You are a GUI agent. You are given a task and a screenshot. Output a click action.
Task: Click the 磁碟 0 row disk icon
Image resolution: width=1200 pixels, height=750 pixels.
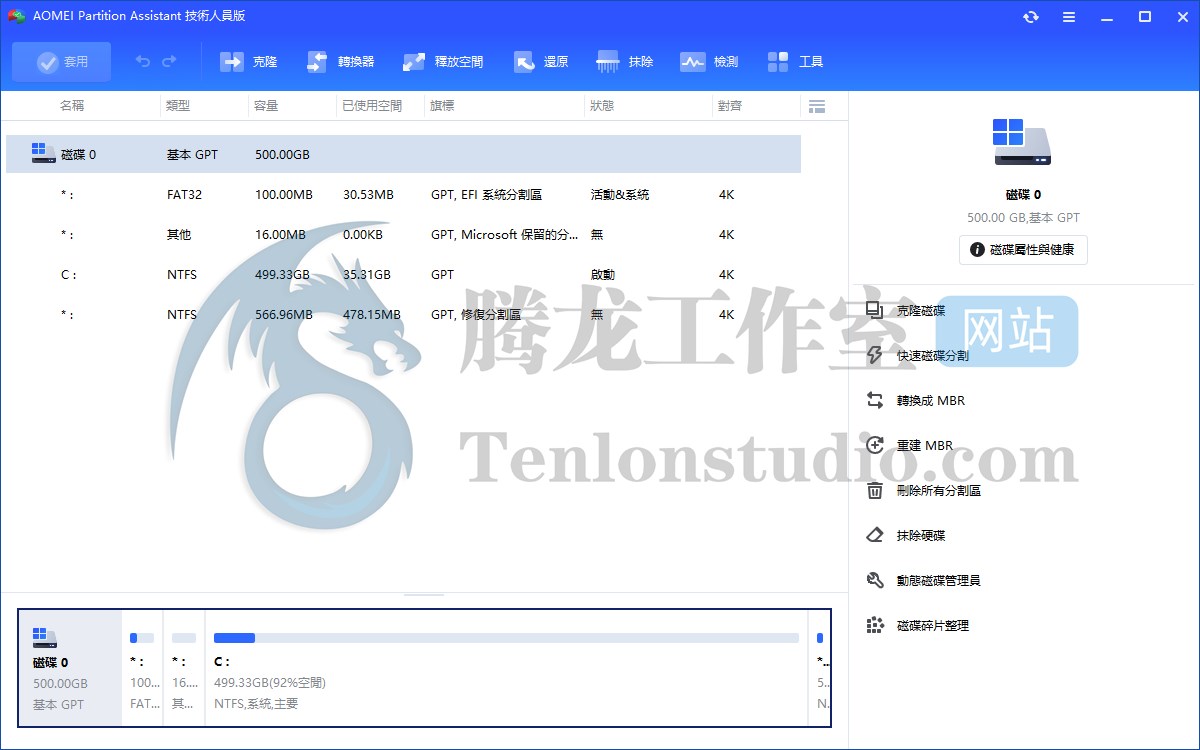(x=43, y=153)
